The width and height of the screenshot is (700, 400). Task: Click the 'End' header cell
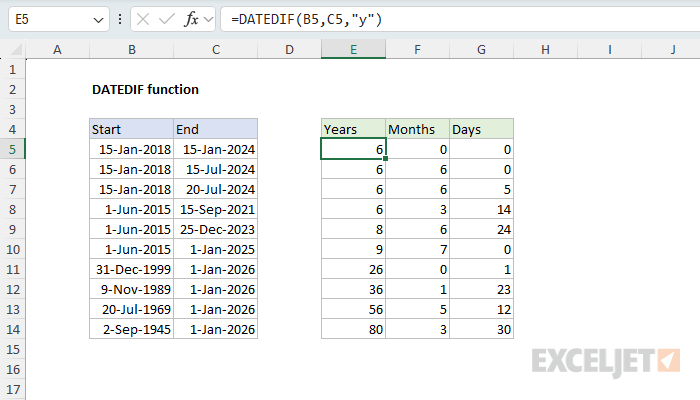tap(216, 129)
